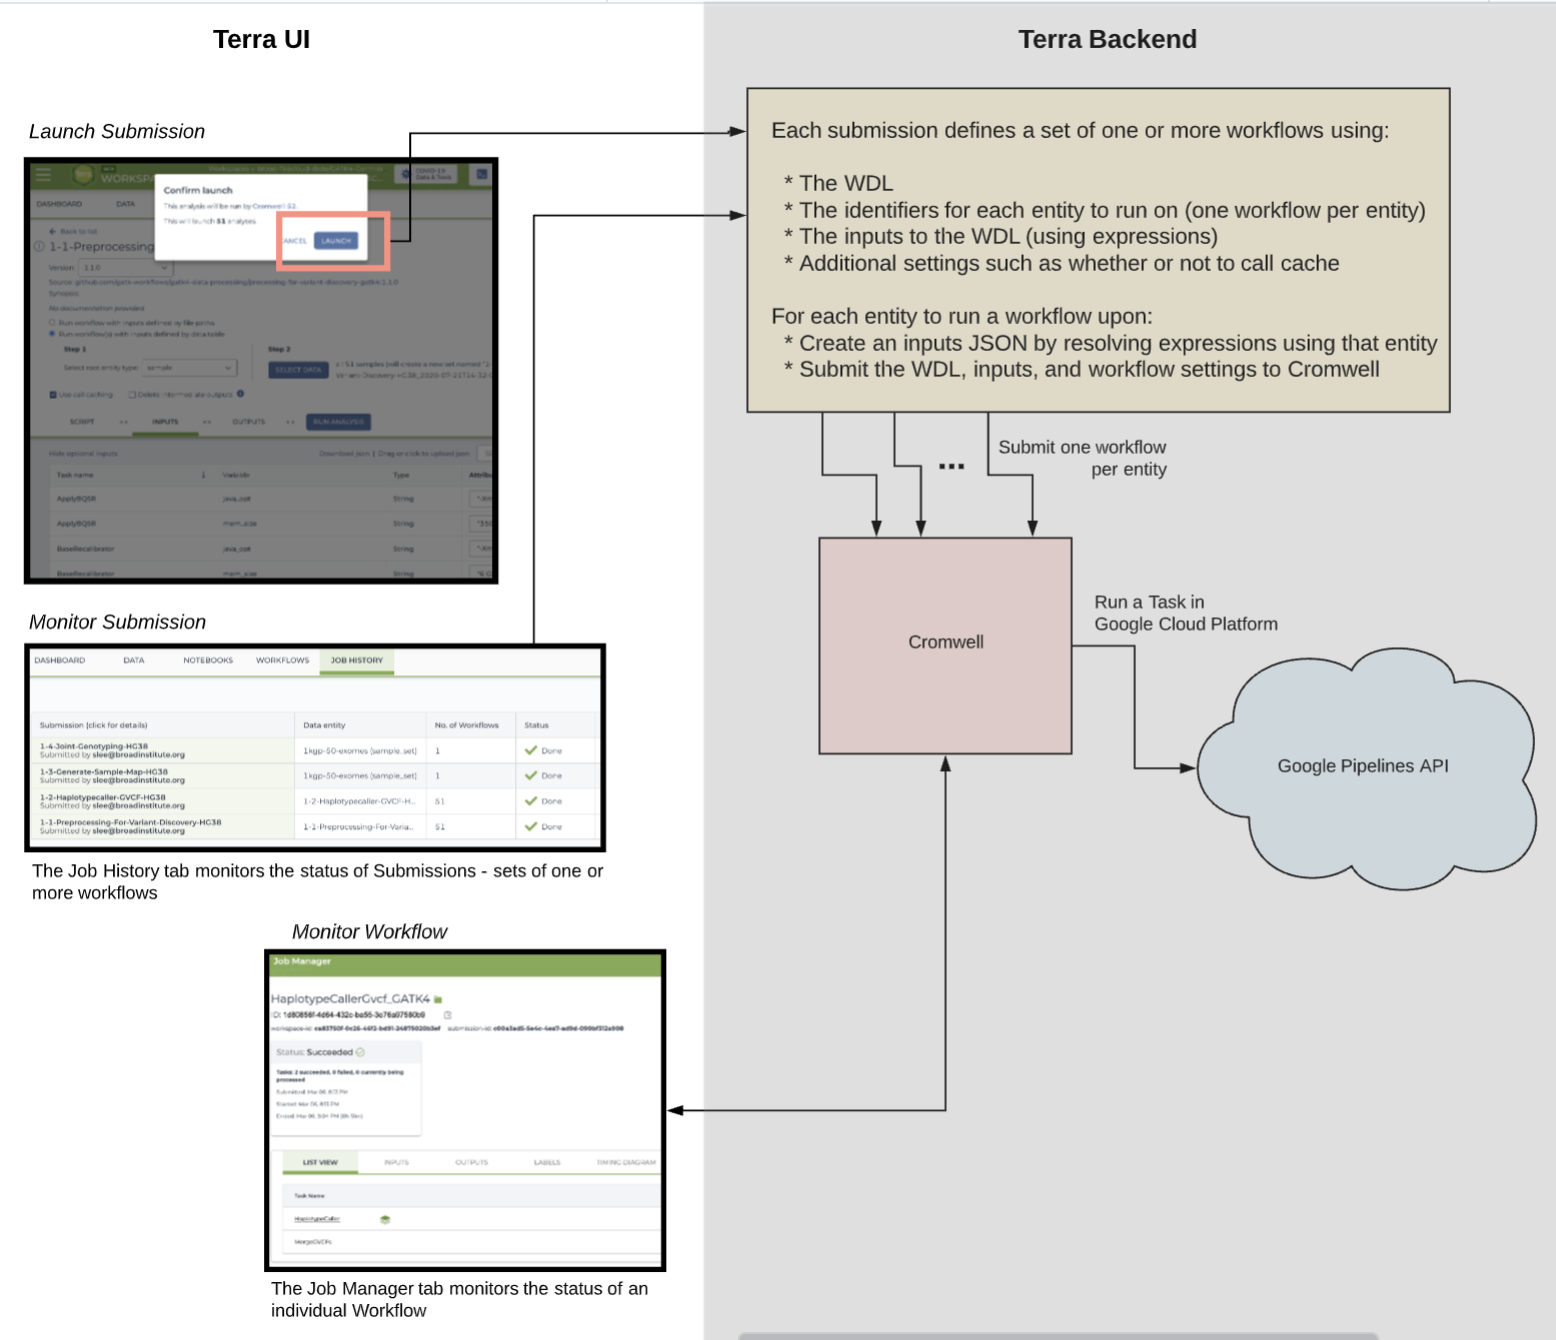1556x1340 pixels.
Task: Click ApplyBQSR mem_size attribute input field
Action: coord(482,523)
